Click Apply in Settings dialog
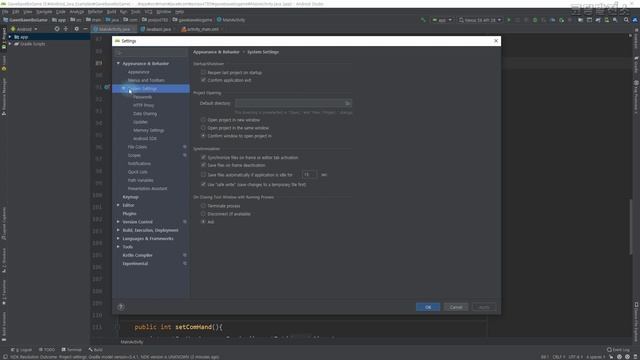 click(x=484, y=307)
